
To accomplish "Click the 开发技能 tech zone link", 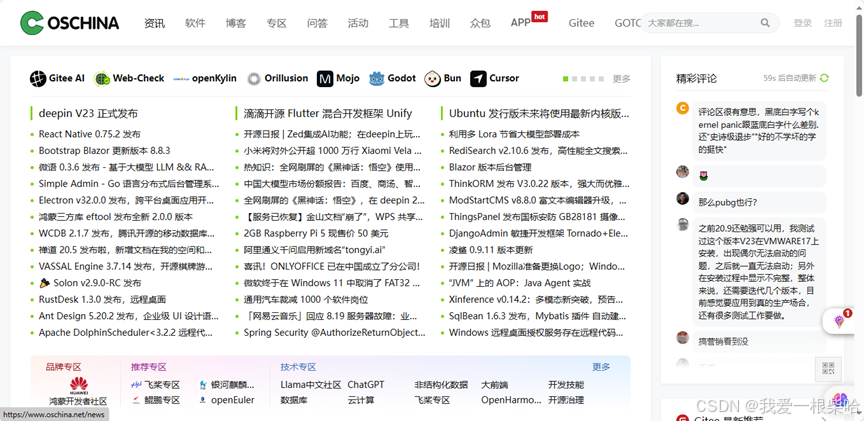I will click(x=566, y=385).
